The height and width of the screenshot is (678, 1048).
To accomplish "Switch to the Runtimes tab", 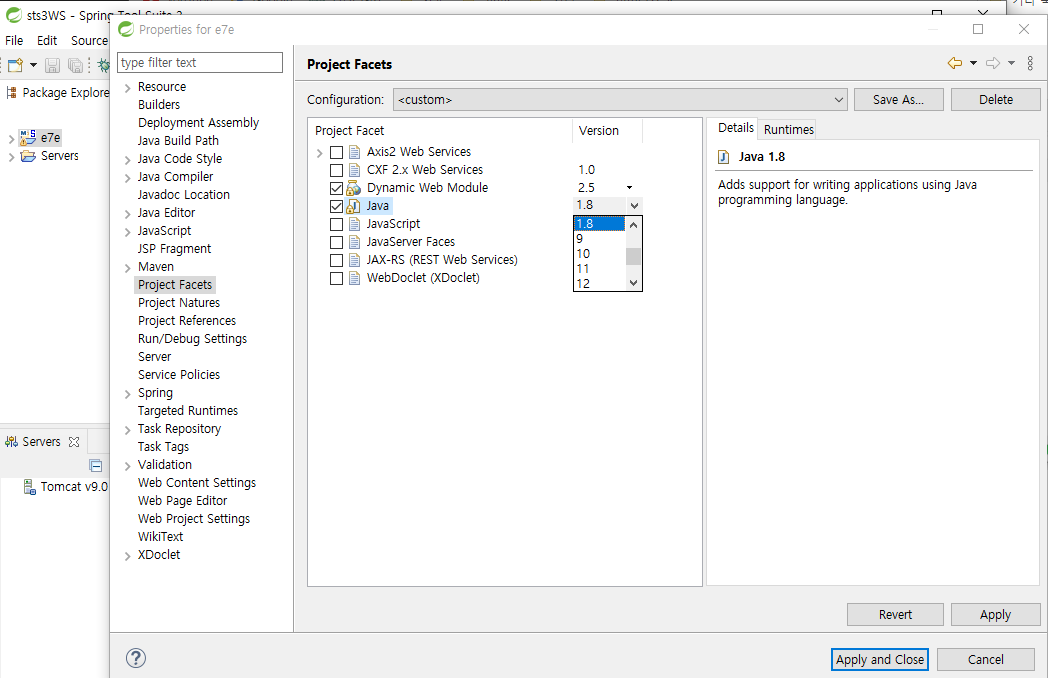I will (x=789, y=130).
